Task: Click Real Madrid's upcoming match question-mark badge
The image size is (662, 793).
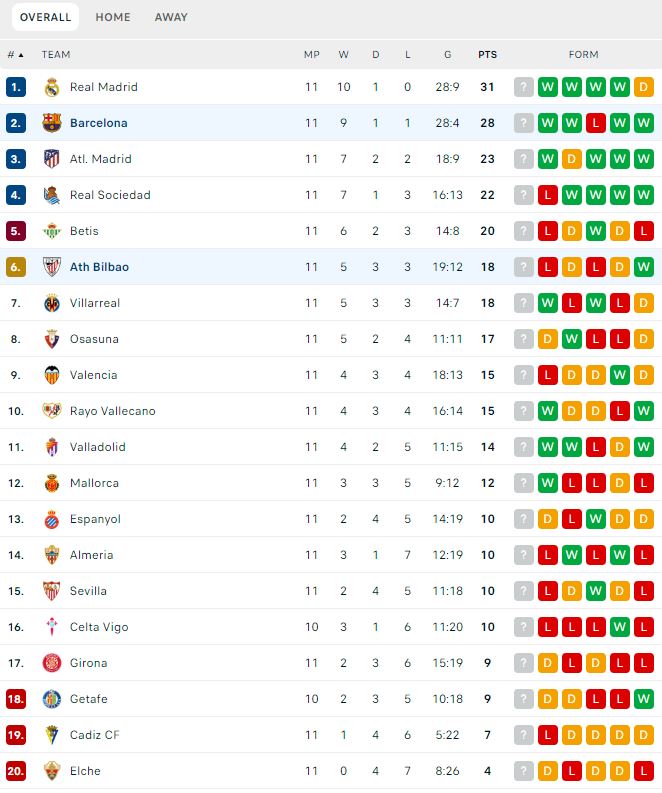Action: (x=523, y=87)
